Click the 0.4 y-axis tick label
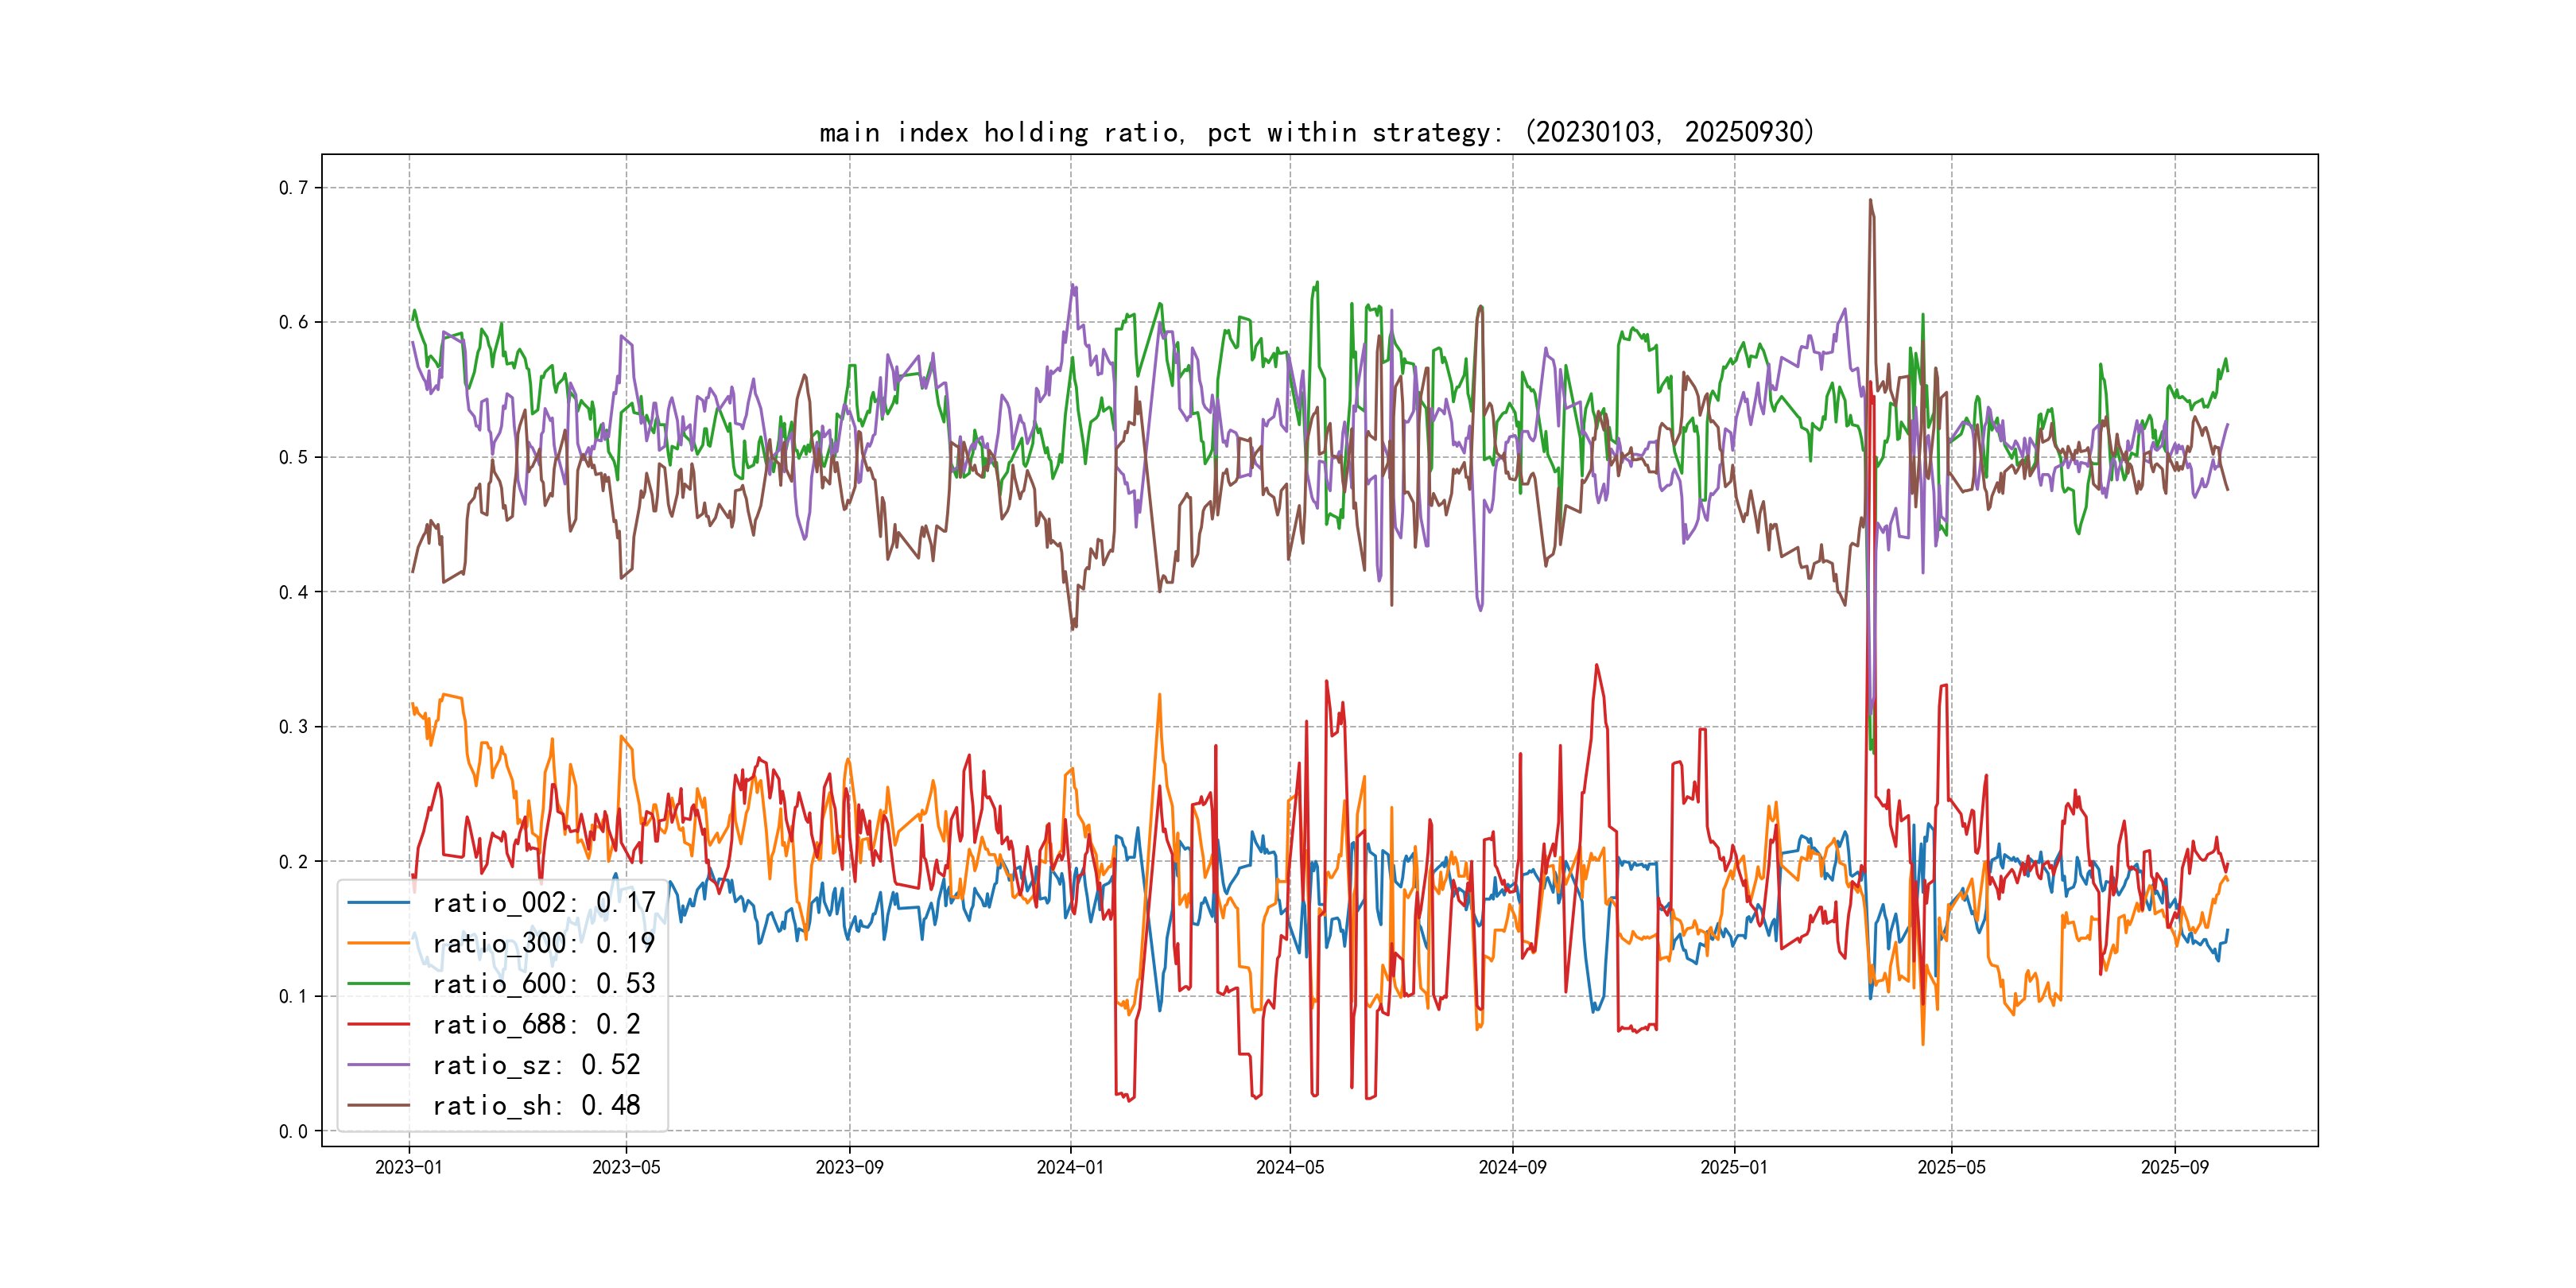The height and width of the screenshot is (1288, 2576). (293, 592)
